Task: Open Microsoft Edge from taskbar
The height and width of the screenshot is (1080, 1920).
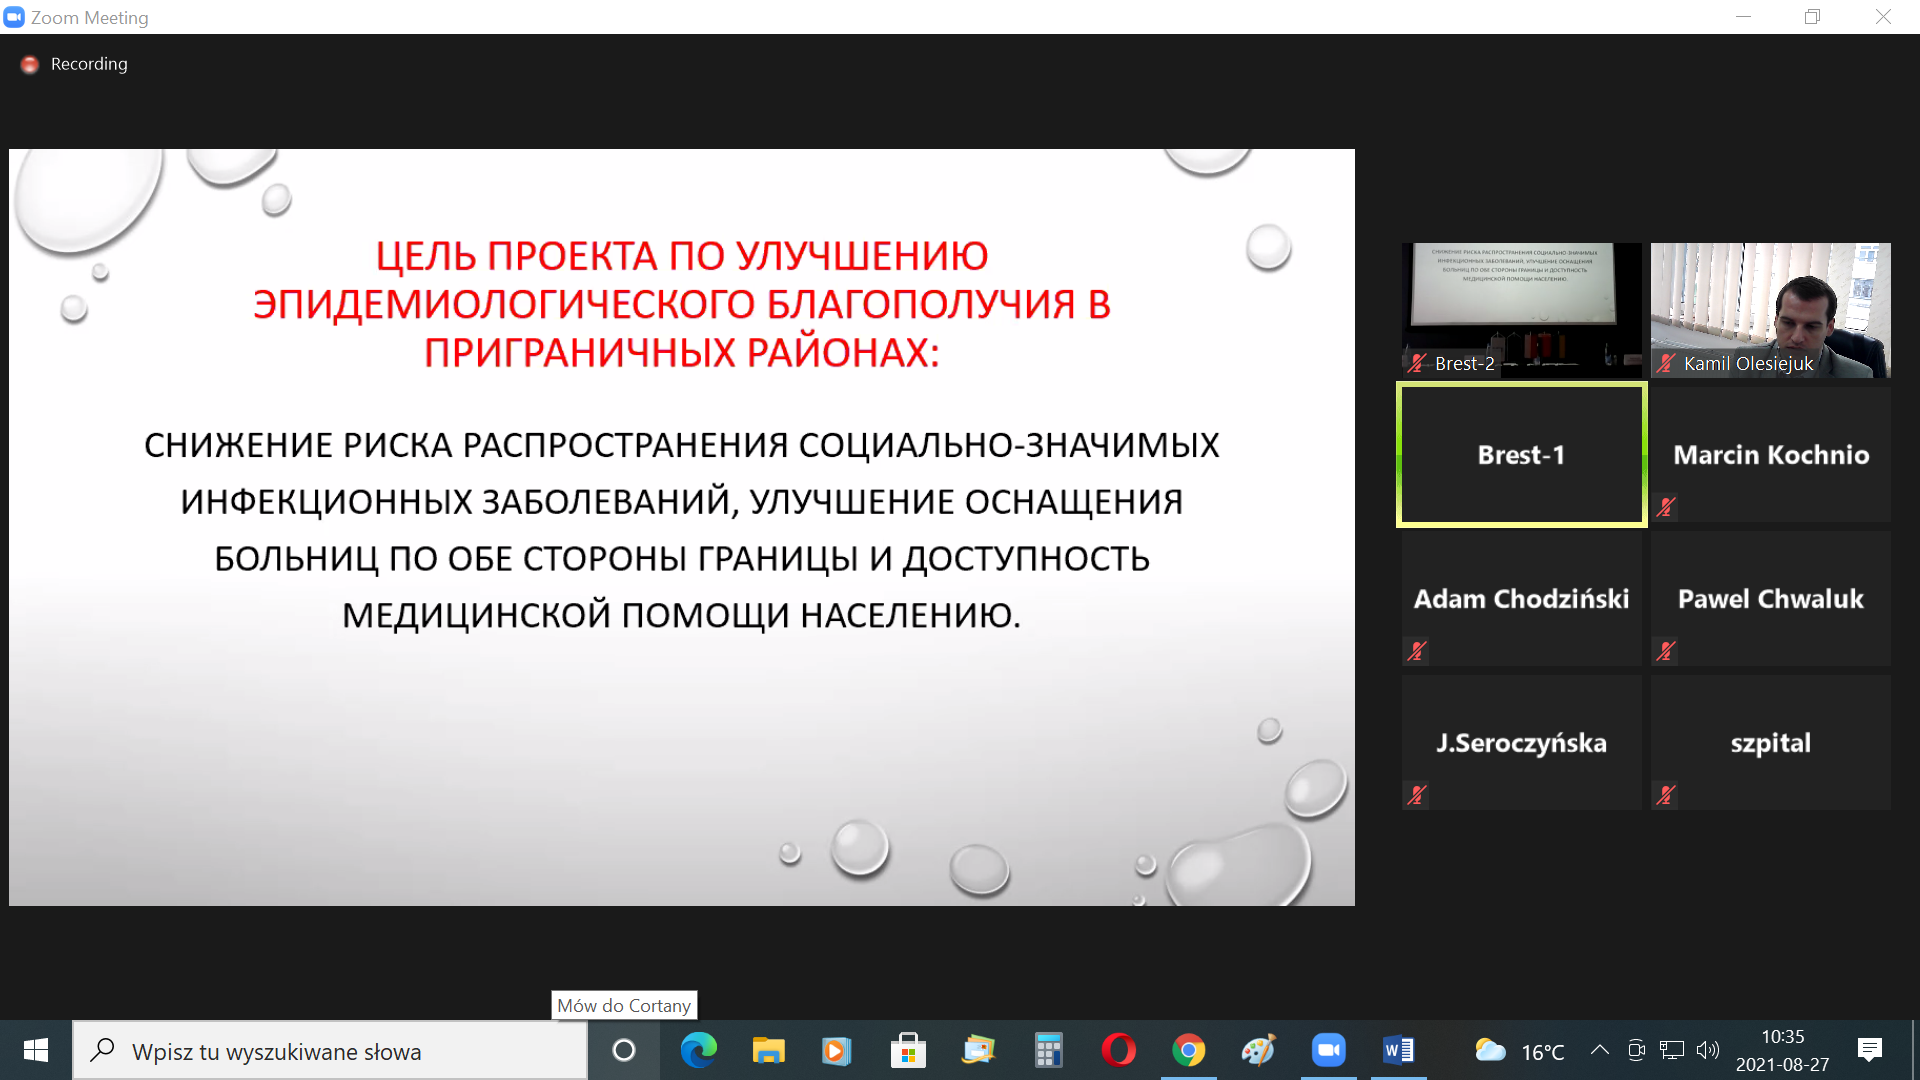Action: (x=698, y=1050)
